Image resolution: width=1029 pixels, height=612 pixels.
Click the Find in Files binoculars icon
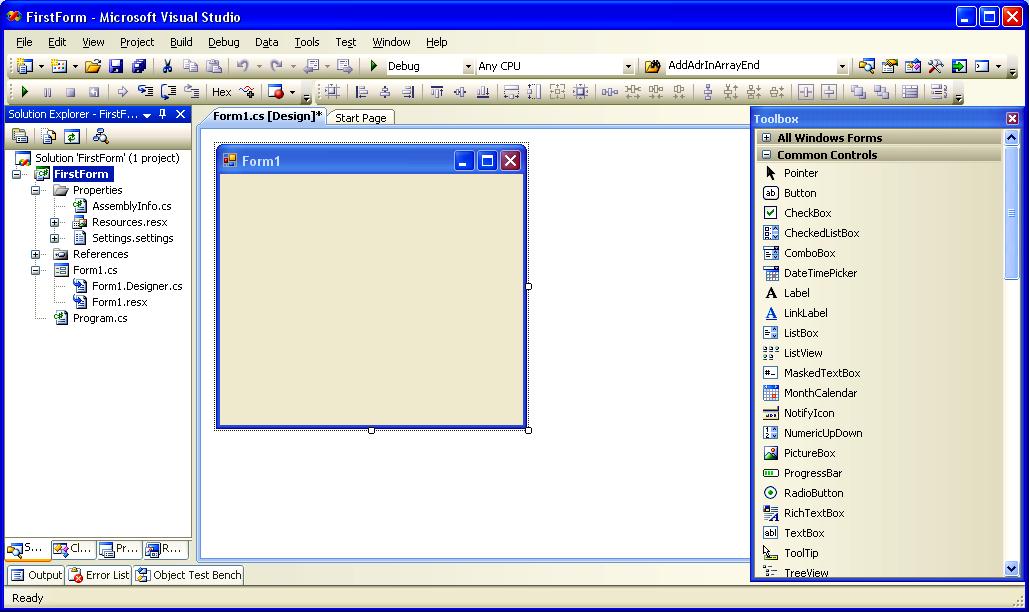(x=652, y=66)
